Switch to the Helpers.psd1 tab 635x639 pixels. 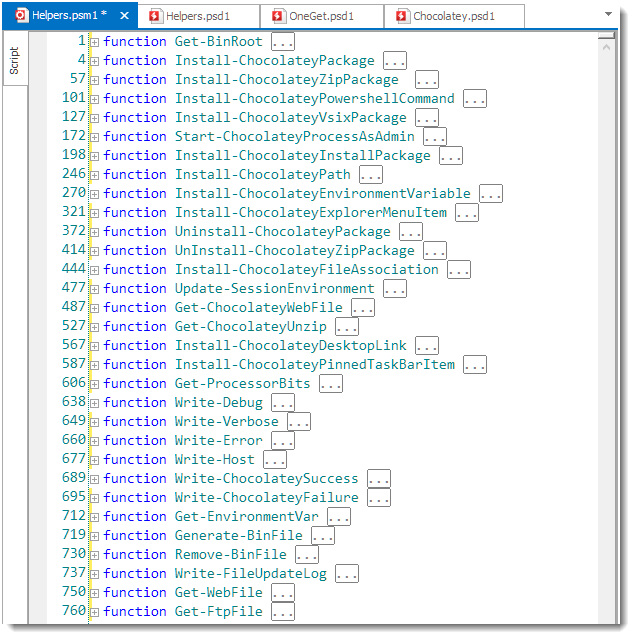[198, 16]
